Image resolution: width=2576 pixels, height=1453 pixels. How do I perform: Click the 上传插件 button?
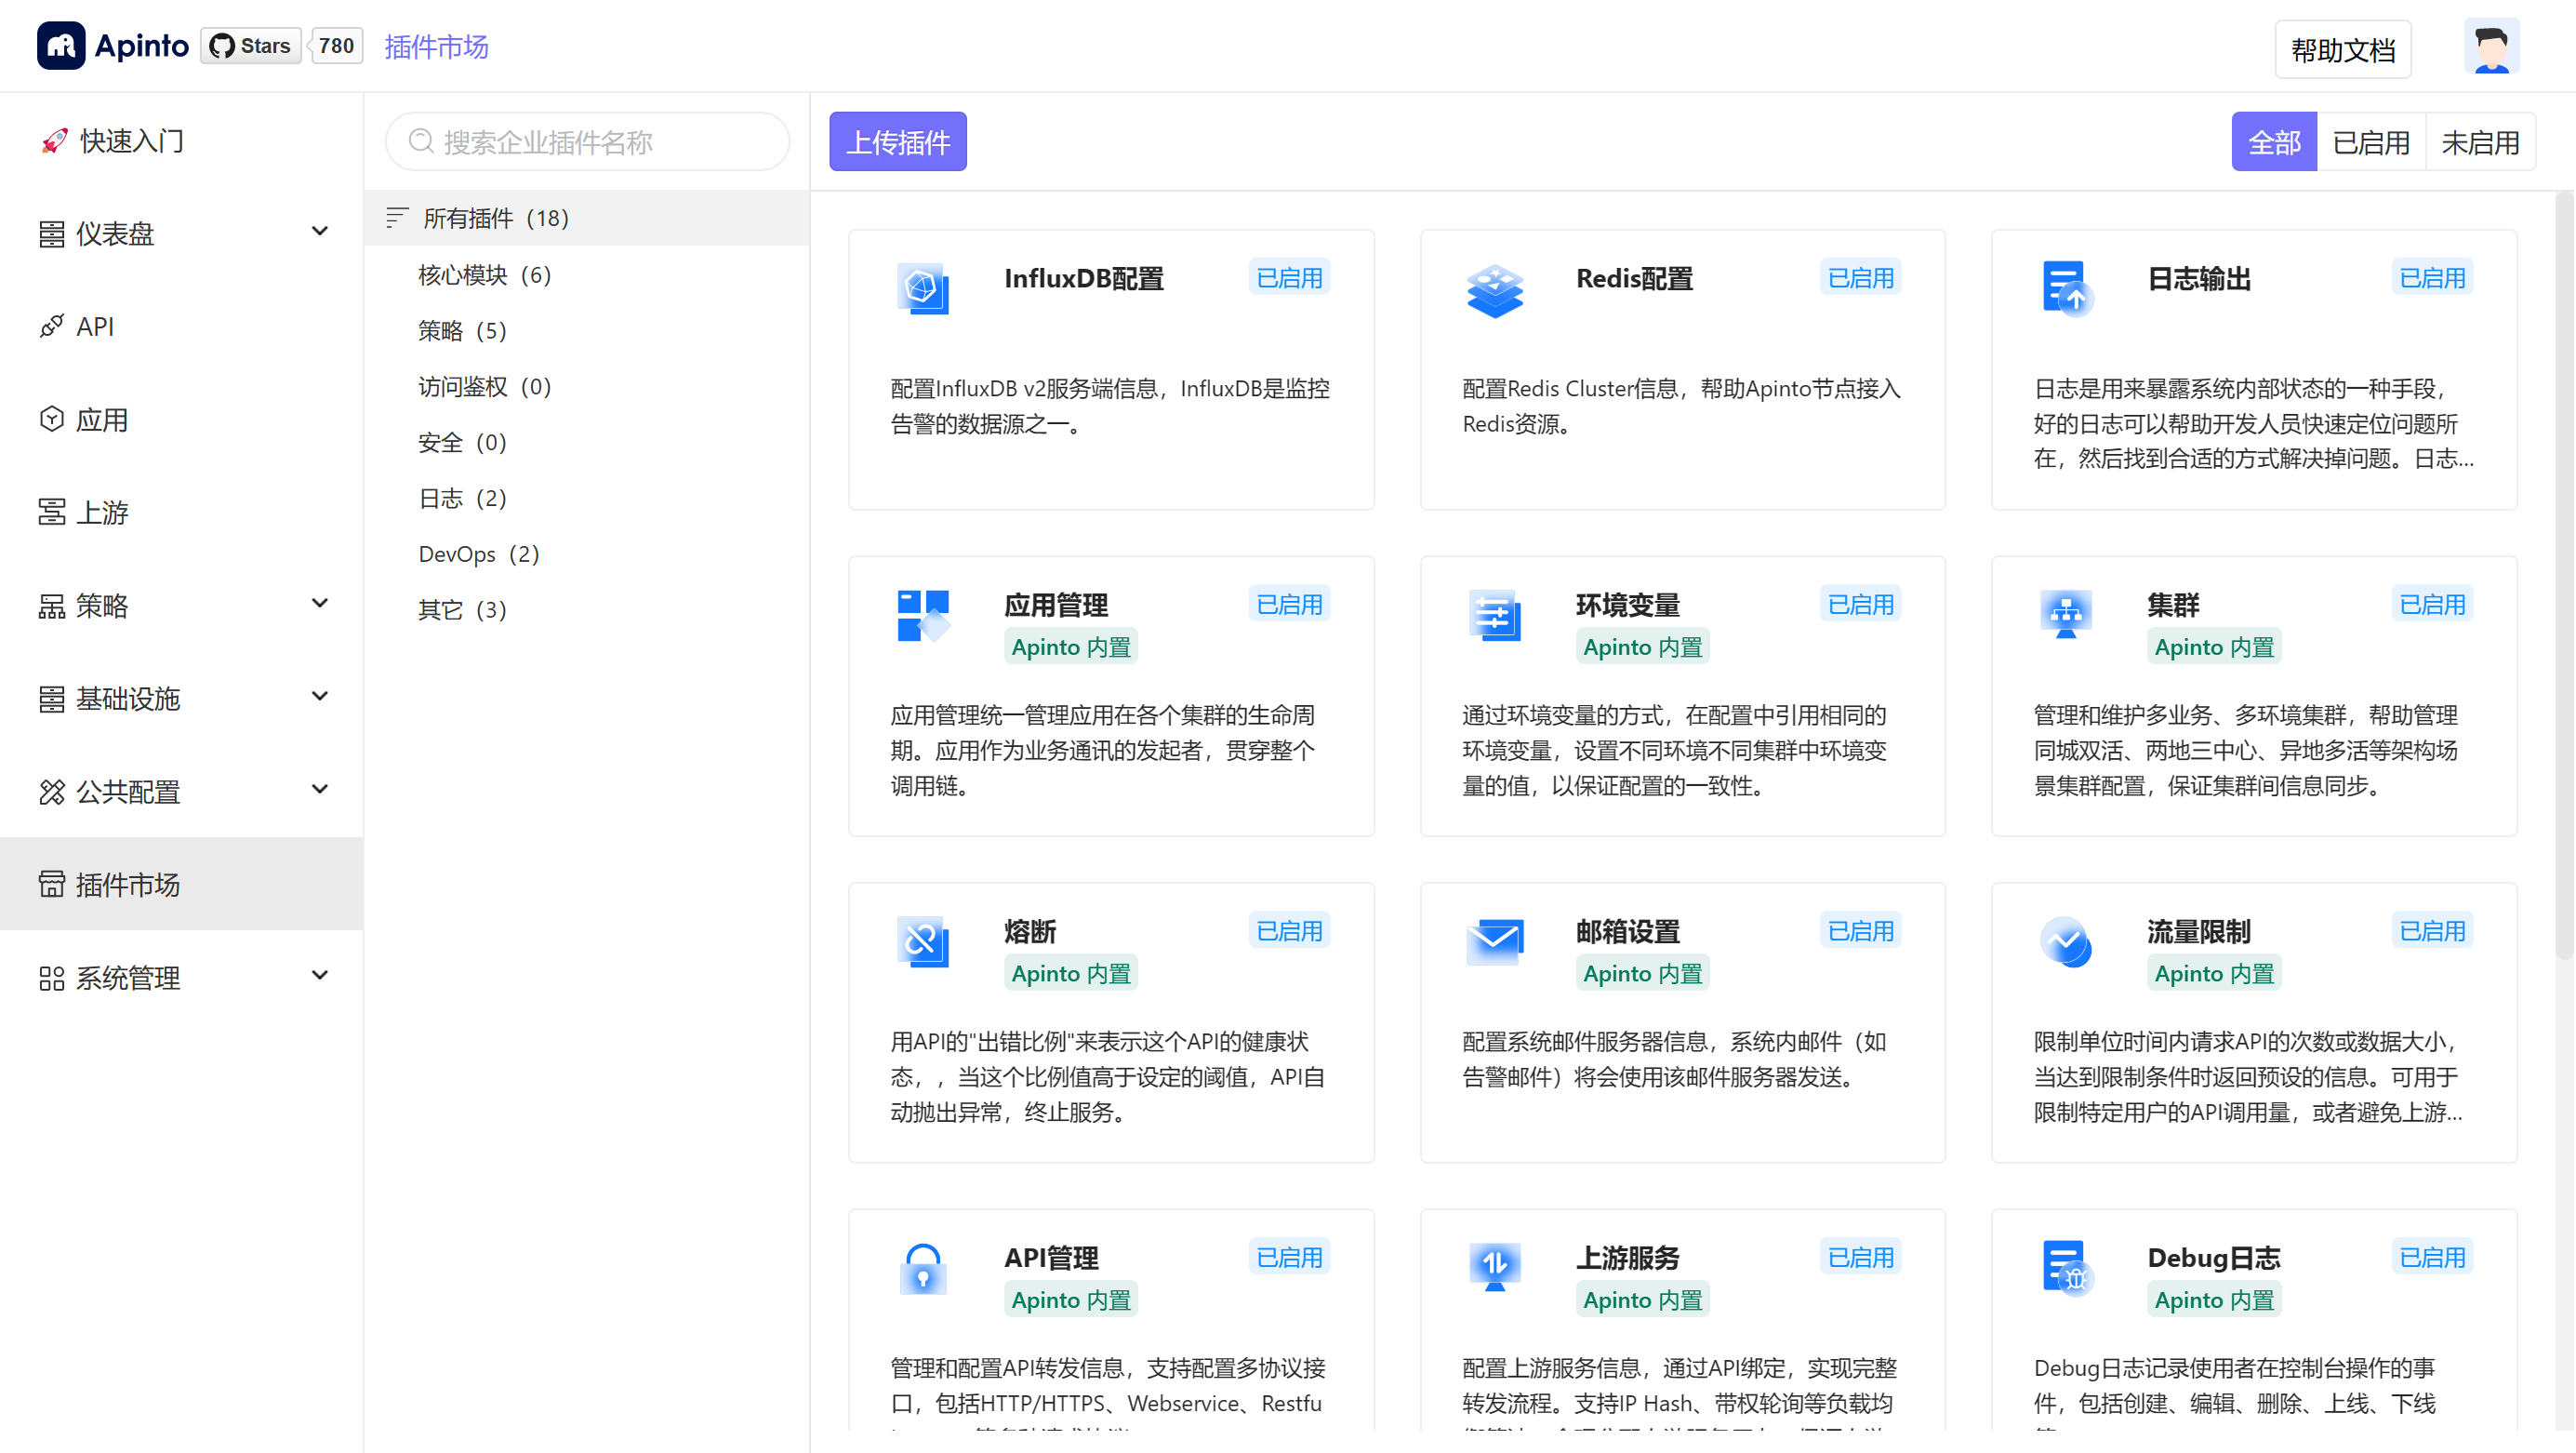tap(898, 142)
